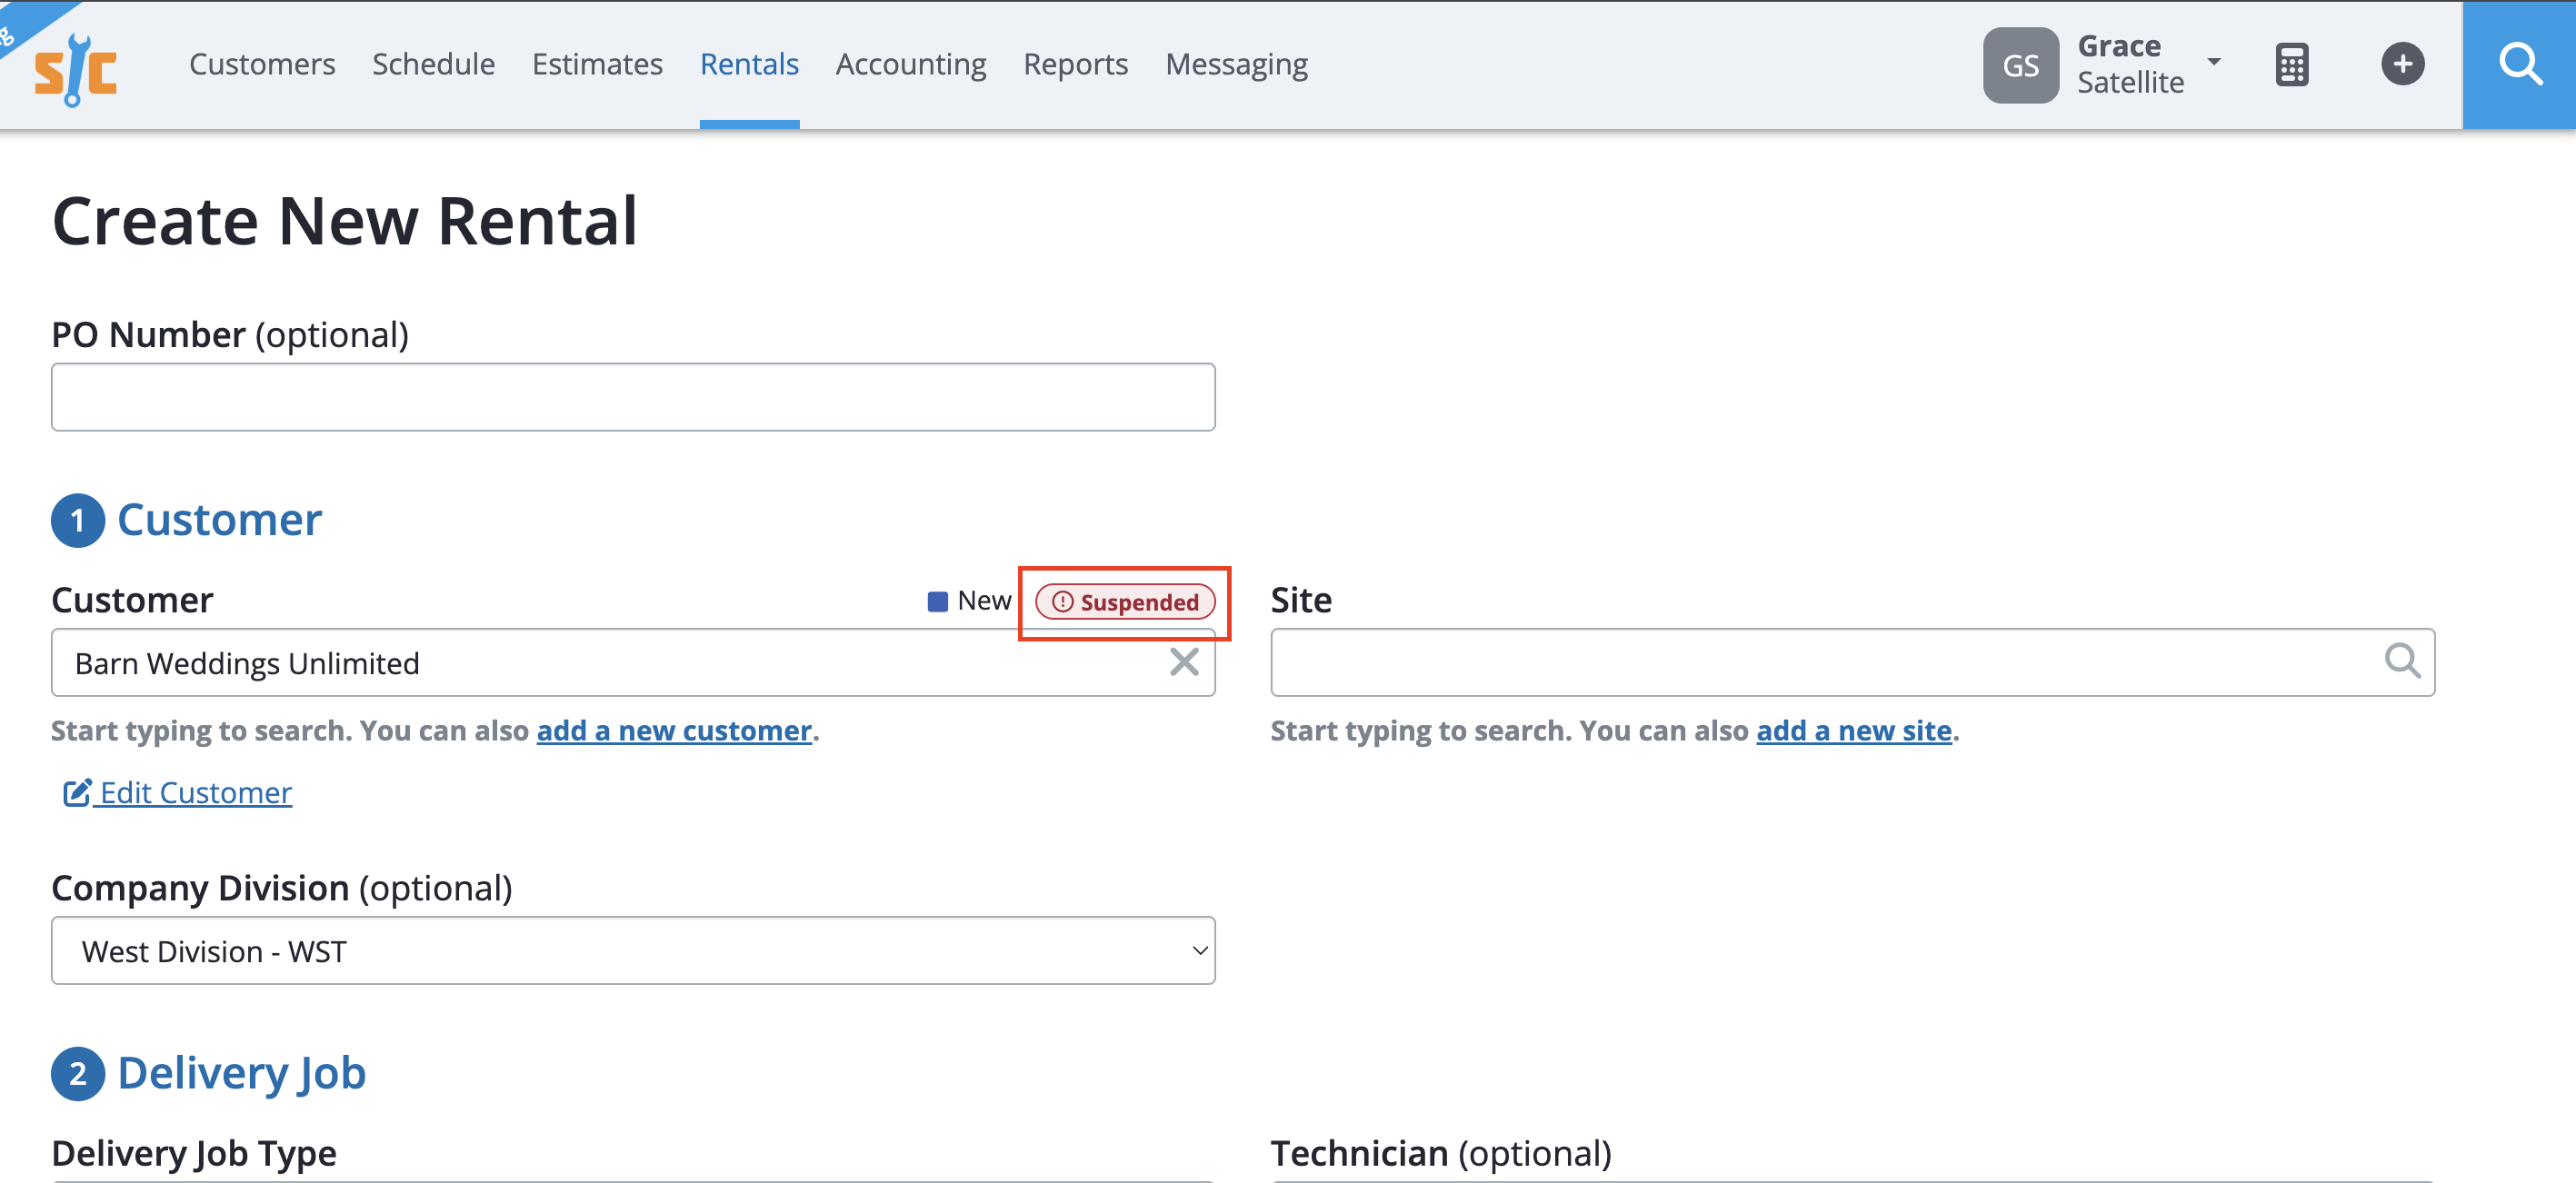Image resolution: width=2576 pixels, height=1183 pixels.
Task: Open the Company Division dropdown
Action: point(633,951)
